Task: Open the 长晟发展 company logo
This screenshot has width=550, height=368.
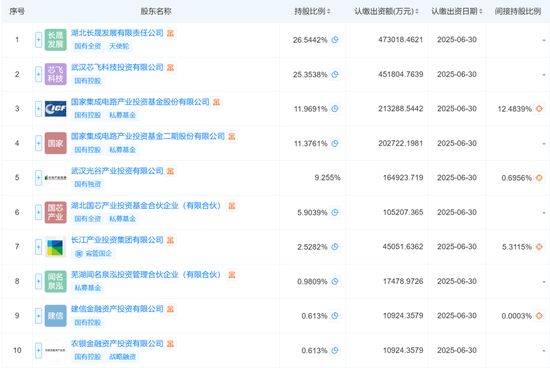Action: (55, 40)
